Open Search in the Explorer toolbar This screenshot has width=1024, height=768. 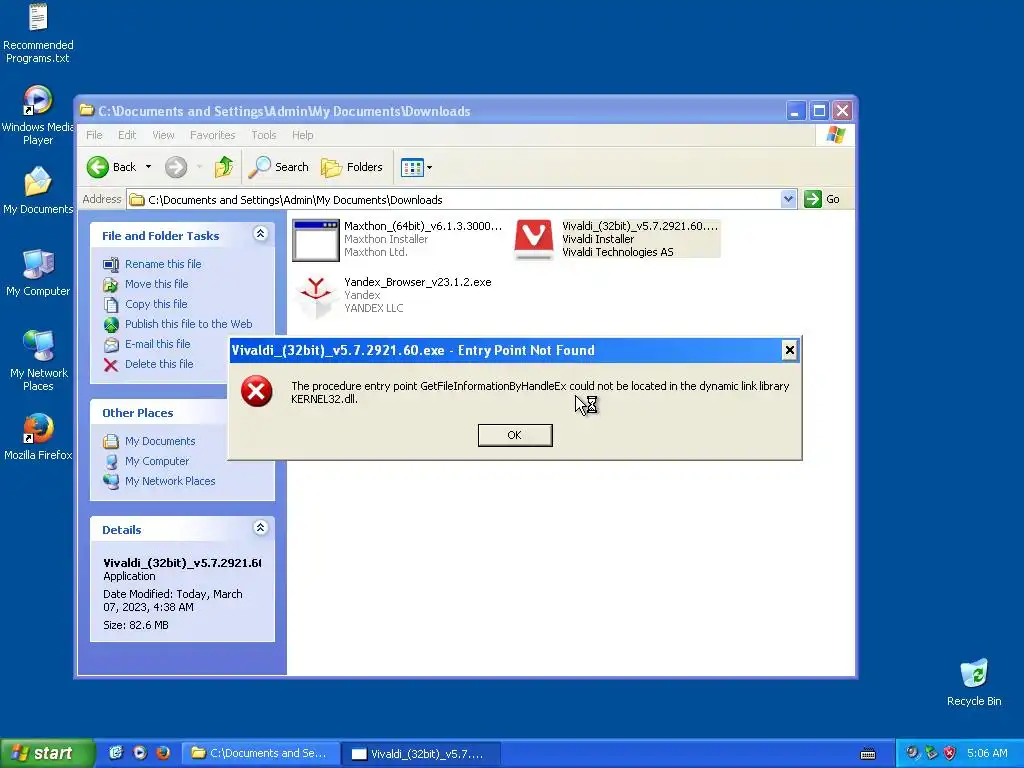[x=279, y=167]
